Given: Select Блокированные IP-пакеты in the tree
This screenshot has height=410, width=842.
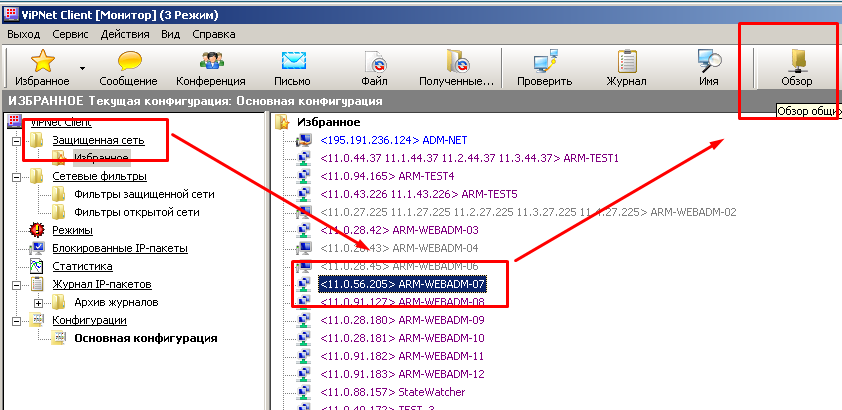Looking at the screenshot, I should tap(120, 248).
